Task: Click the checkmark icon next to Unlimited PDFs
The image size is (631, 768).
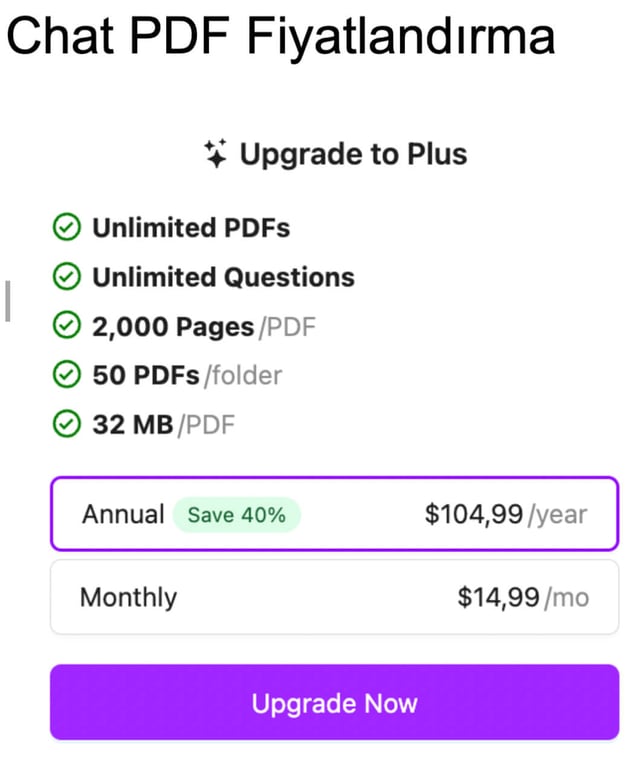Action: [x=66, y=228]
